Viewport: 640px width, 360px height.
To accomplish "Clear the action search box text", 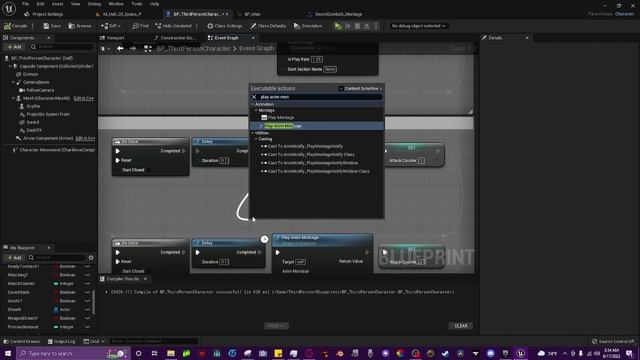I will tap(254, 97).
